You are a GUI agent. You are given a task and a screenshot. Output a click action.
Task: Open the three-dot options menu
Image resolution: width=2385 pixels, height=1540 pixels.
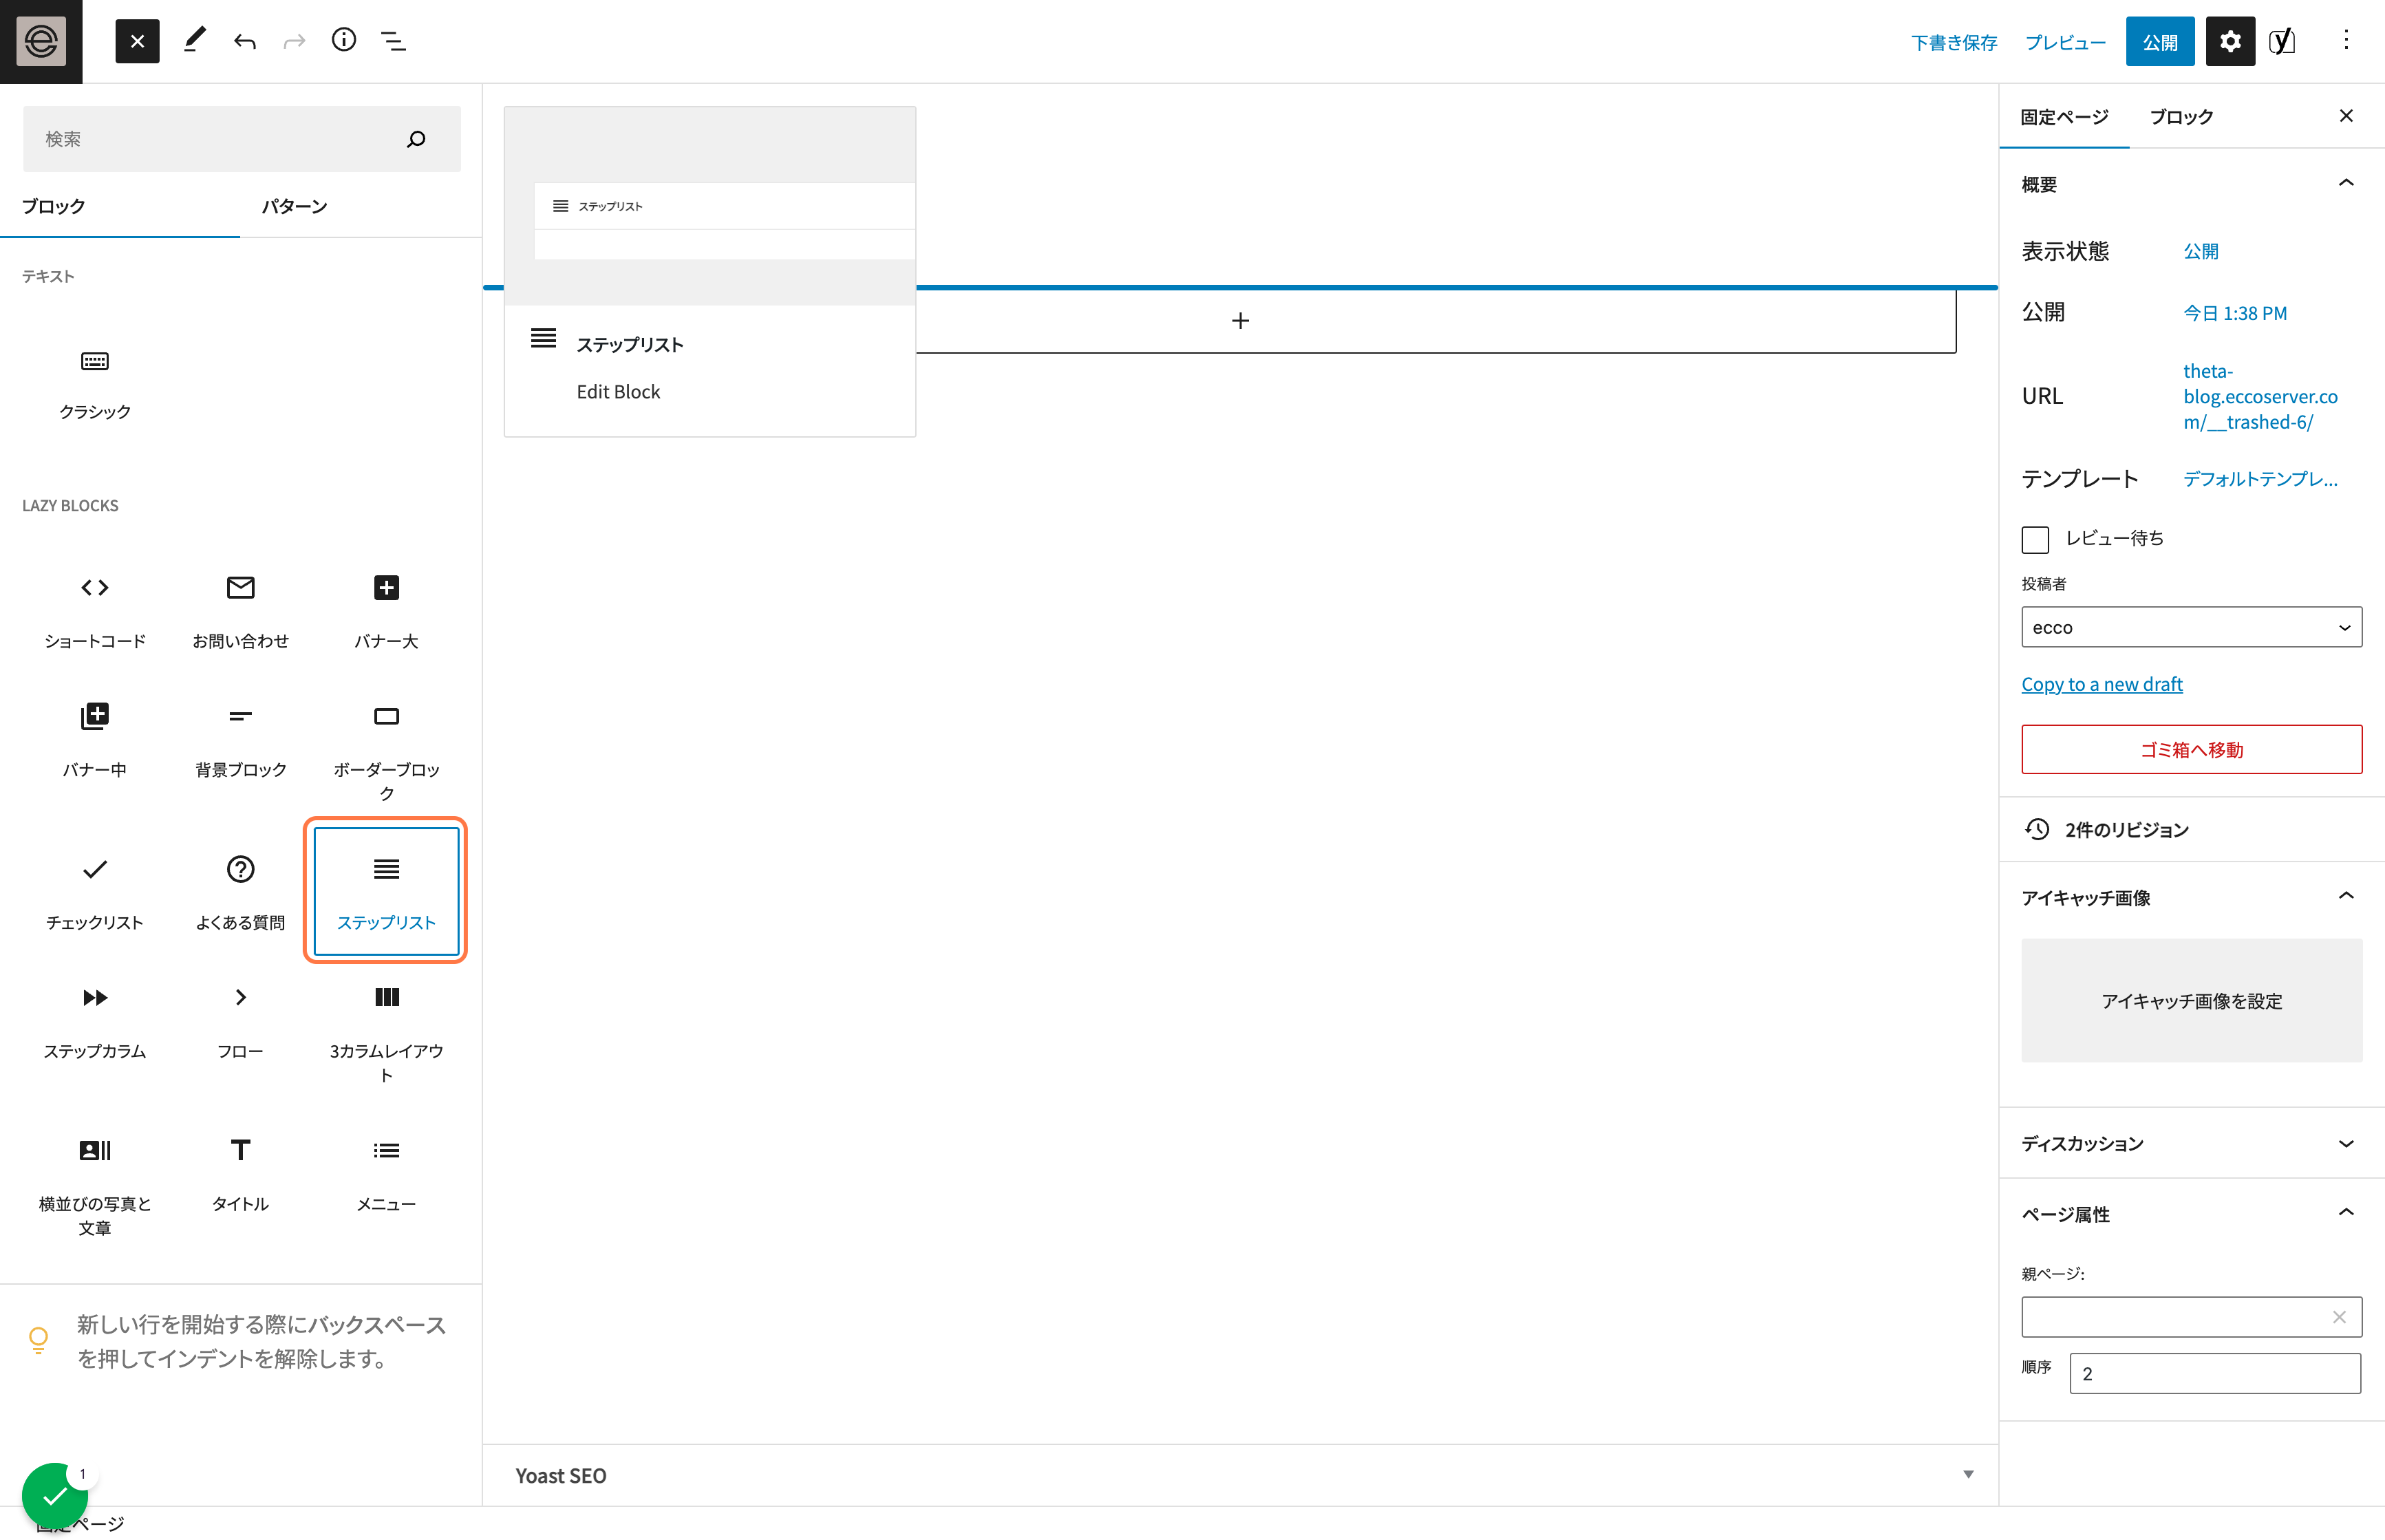2346,41
